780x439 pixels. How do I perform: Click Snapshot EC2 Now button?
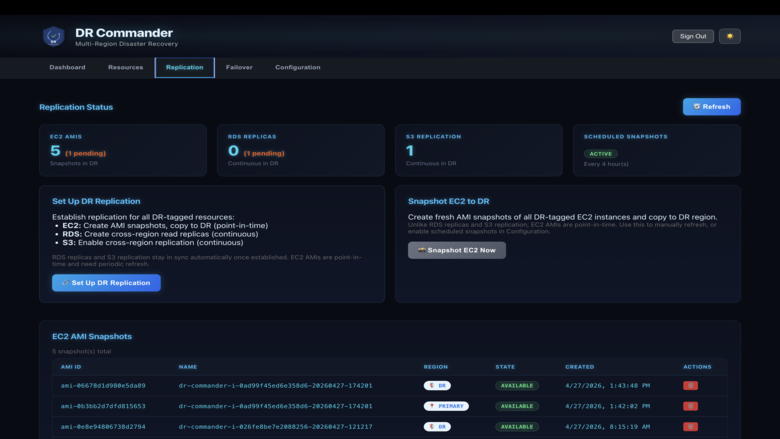(x=457, y=250)
